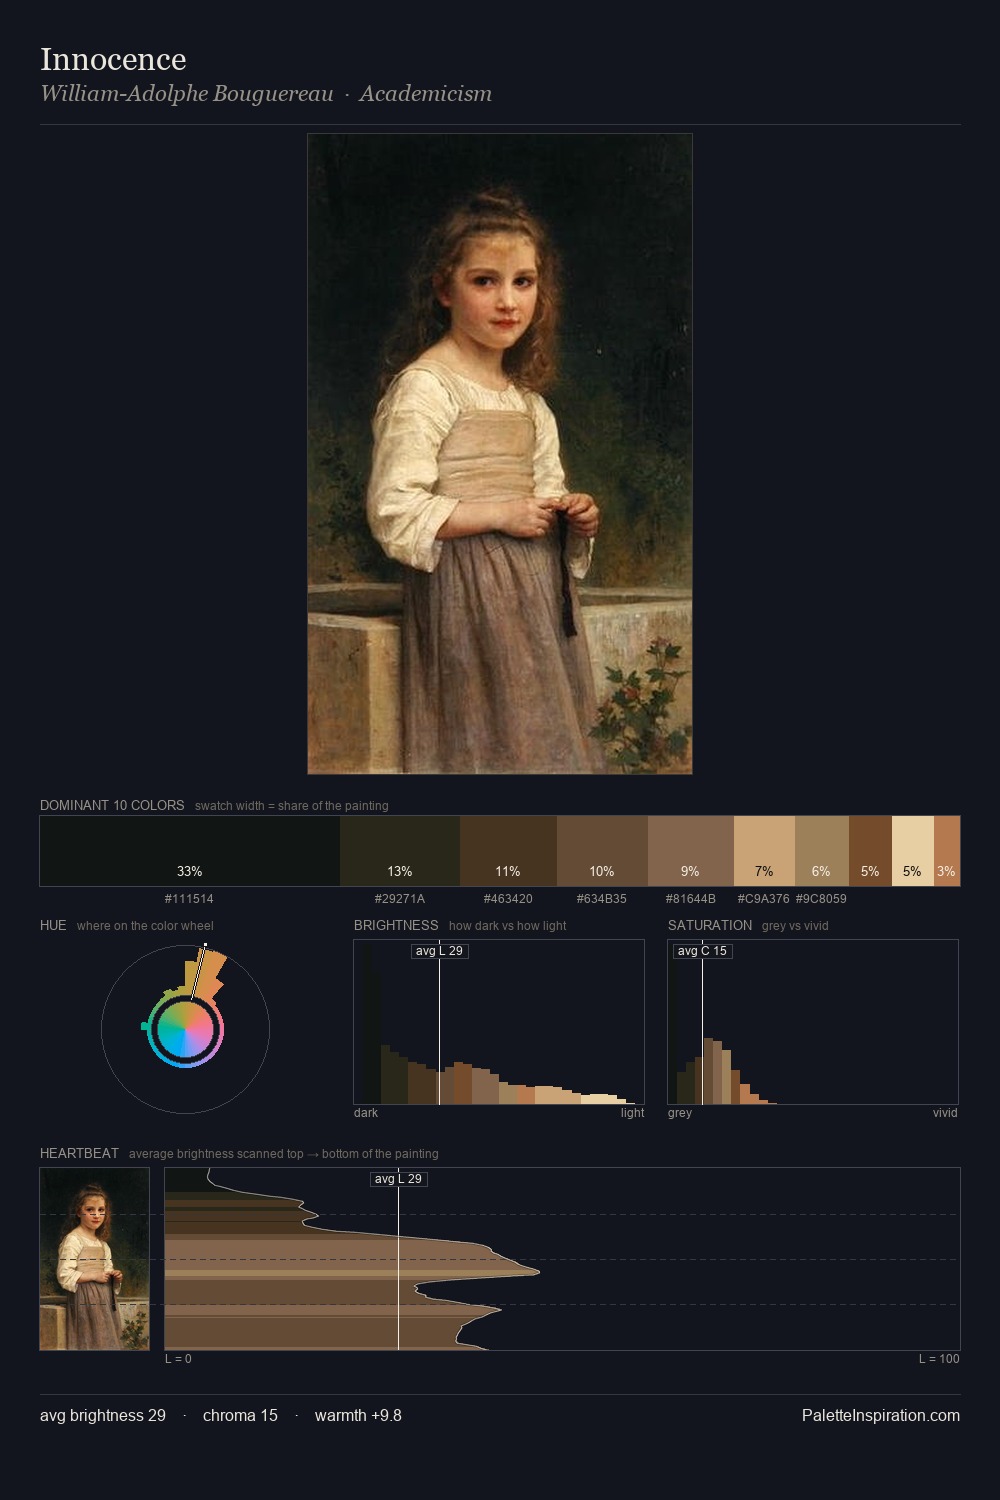The width and height of the screenshot is (1000, 1500).
Task: Choose the 10% swatch #634B35
Action: (x=602, y=851)
